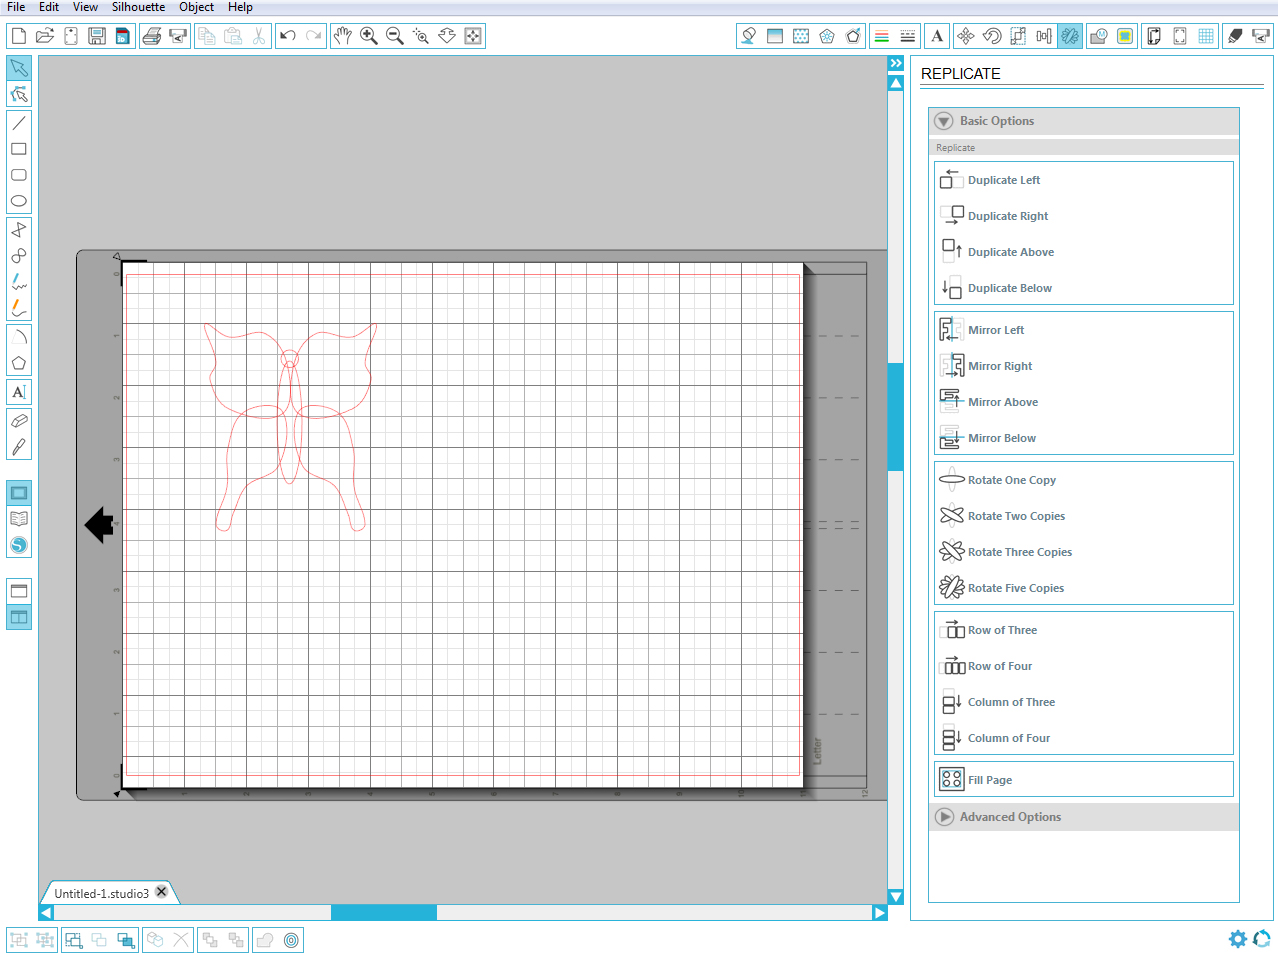Activate the Text tool
This screenshot has height=958, width=1278.
(19, 392)
